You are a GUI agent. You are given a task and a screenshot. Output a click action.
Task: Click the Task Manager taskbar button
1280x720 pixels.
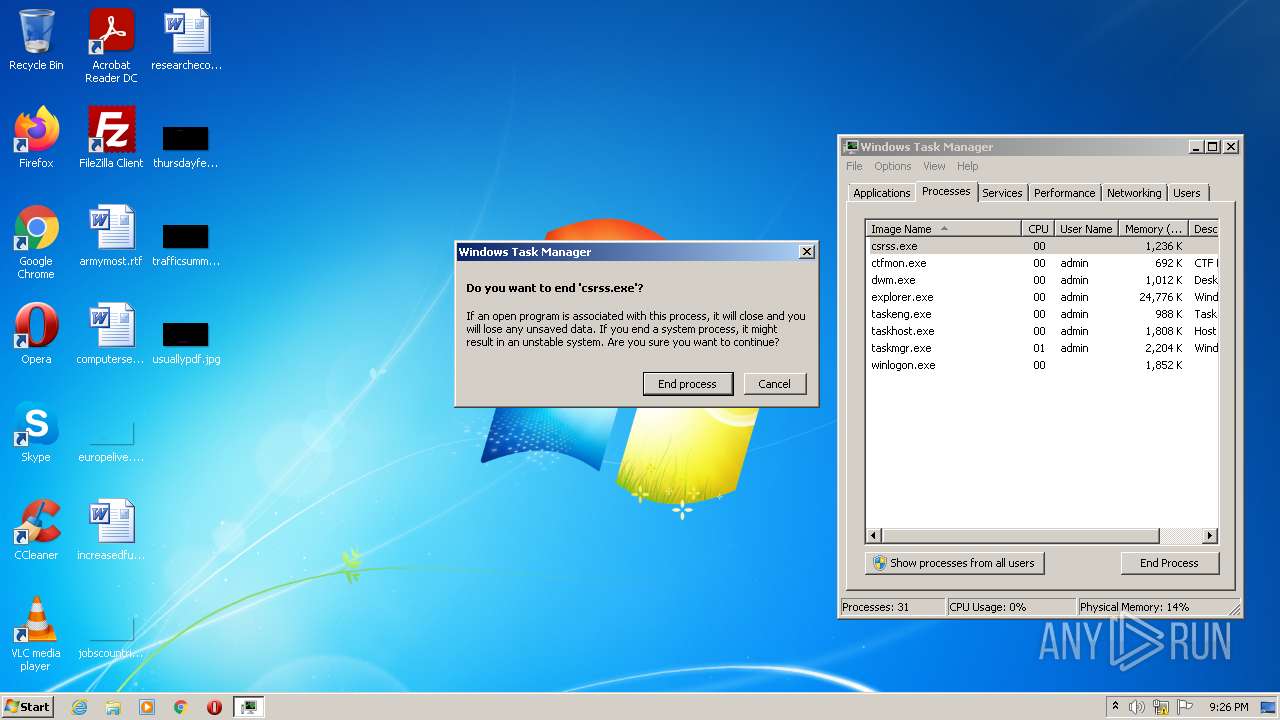pos(248,707)
